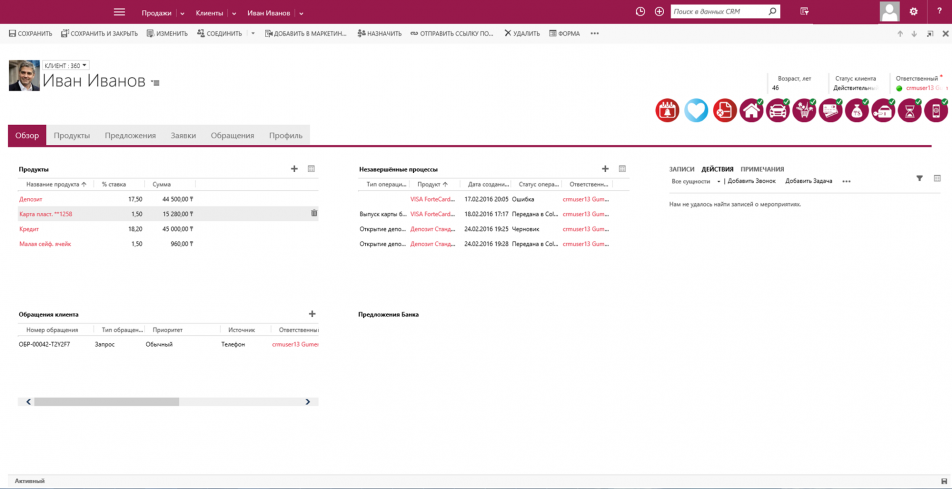Click the CRM search input field
952x489 pixels.
coord(718,12)
